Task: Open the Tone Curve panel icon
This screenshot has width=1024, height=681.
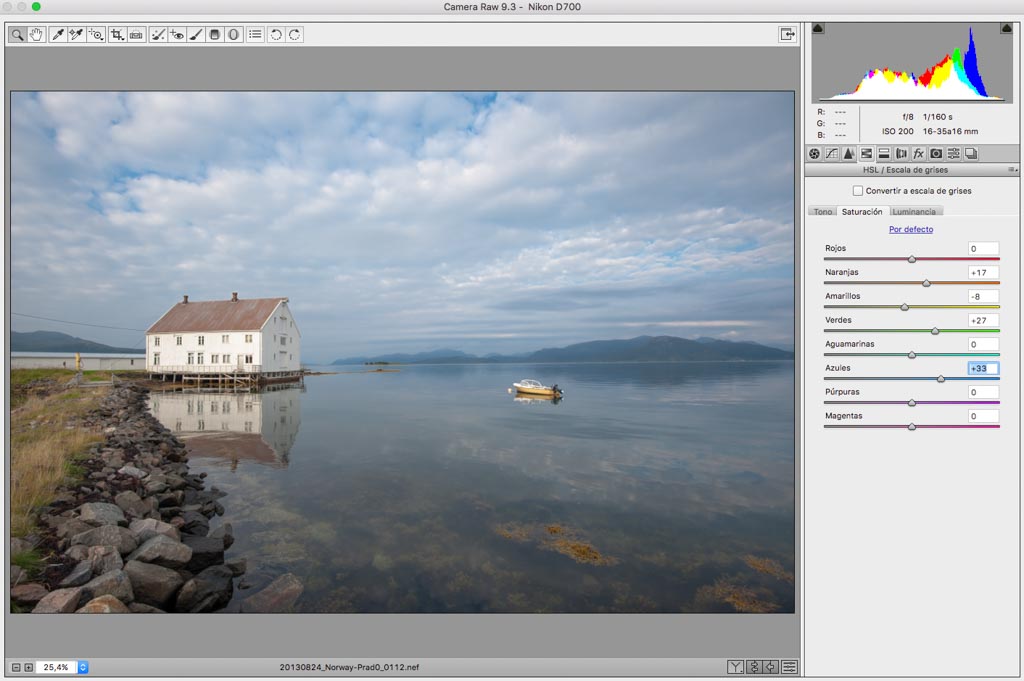Action: pos(831,154)
